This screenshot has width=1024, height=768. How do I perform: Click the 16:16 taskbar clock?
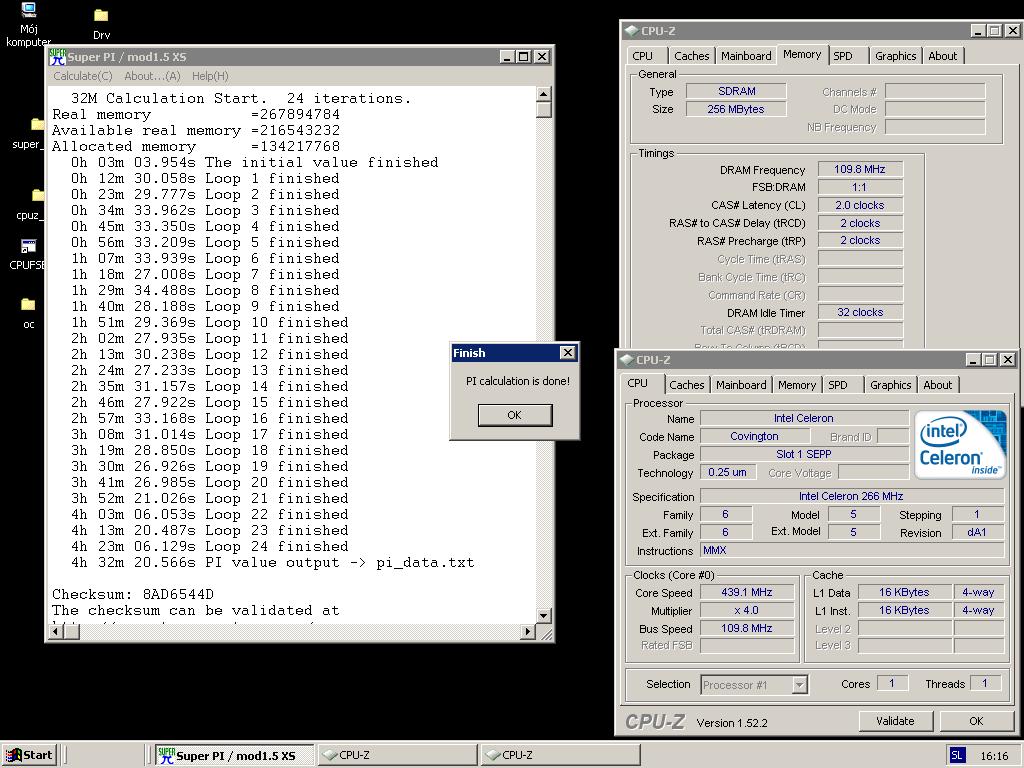pos(994,756)
